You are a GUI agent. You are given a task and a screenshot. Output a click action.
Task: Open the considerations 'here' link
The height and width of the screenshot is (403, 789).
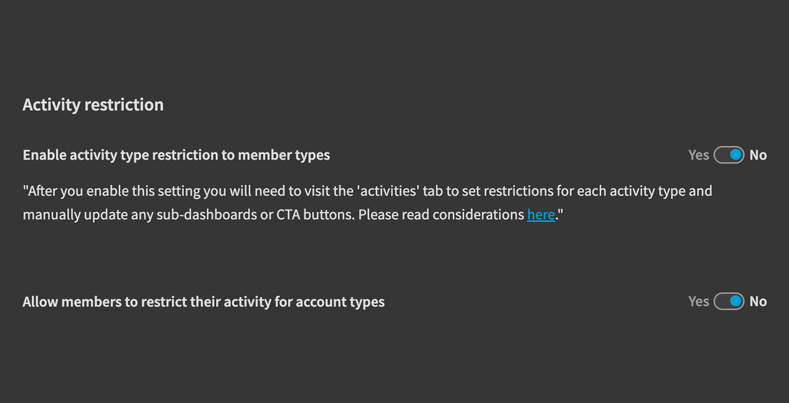(541, 215)
